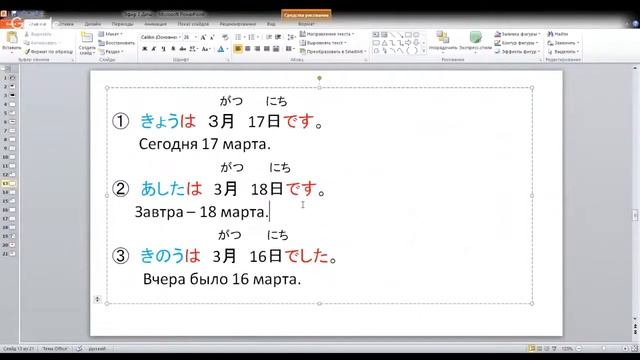This screenshot has width=640, height=360.
Task: Open the View (Вид) ribbon tab
Action: pos(271,24)
